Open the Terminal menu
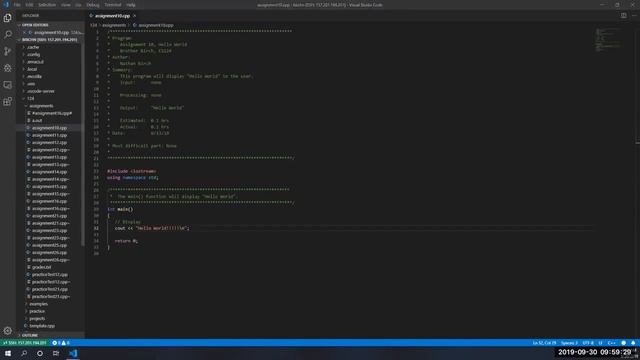 coord(113,5)
